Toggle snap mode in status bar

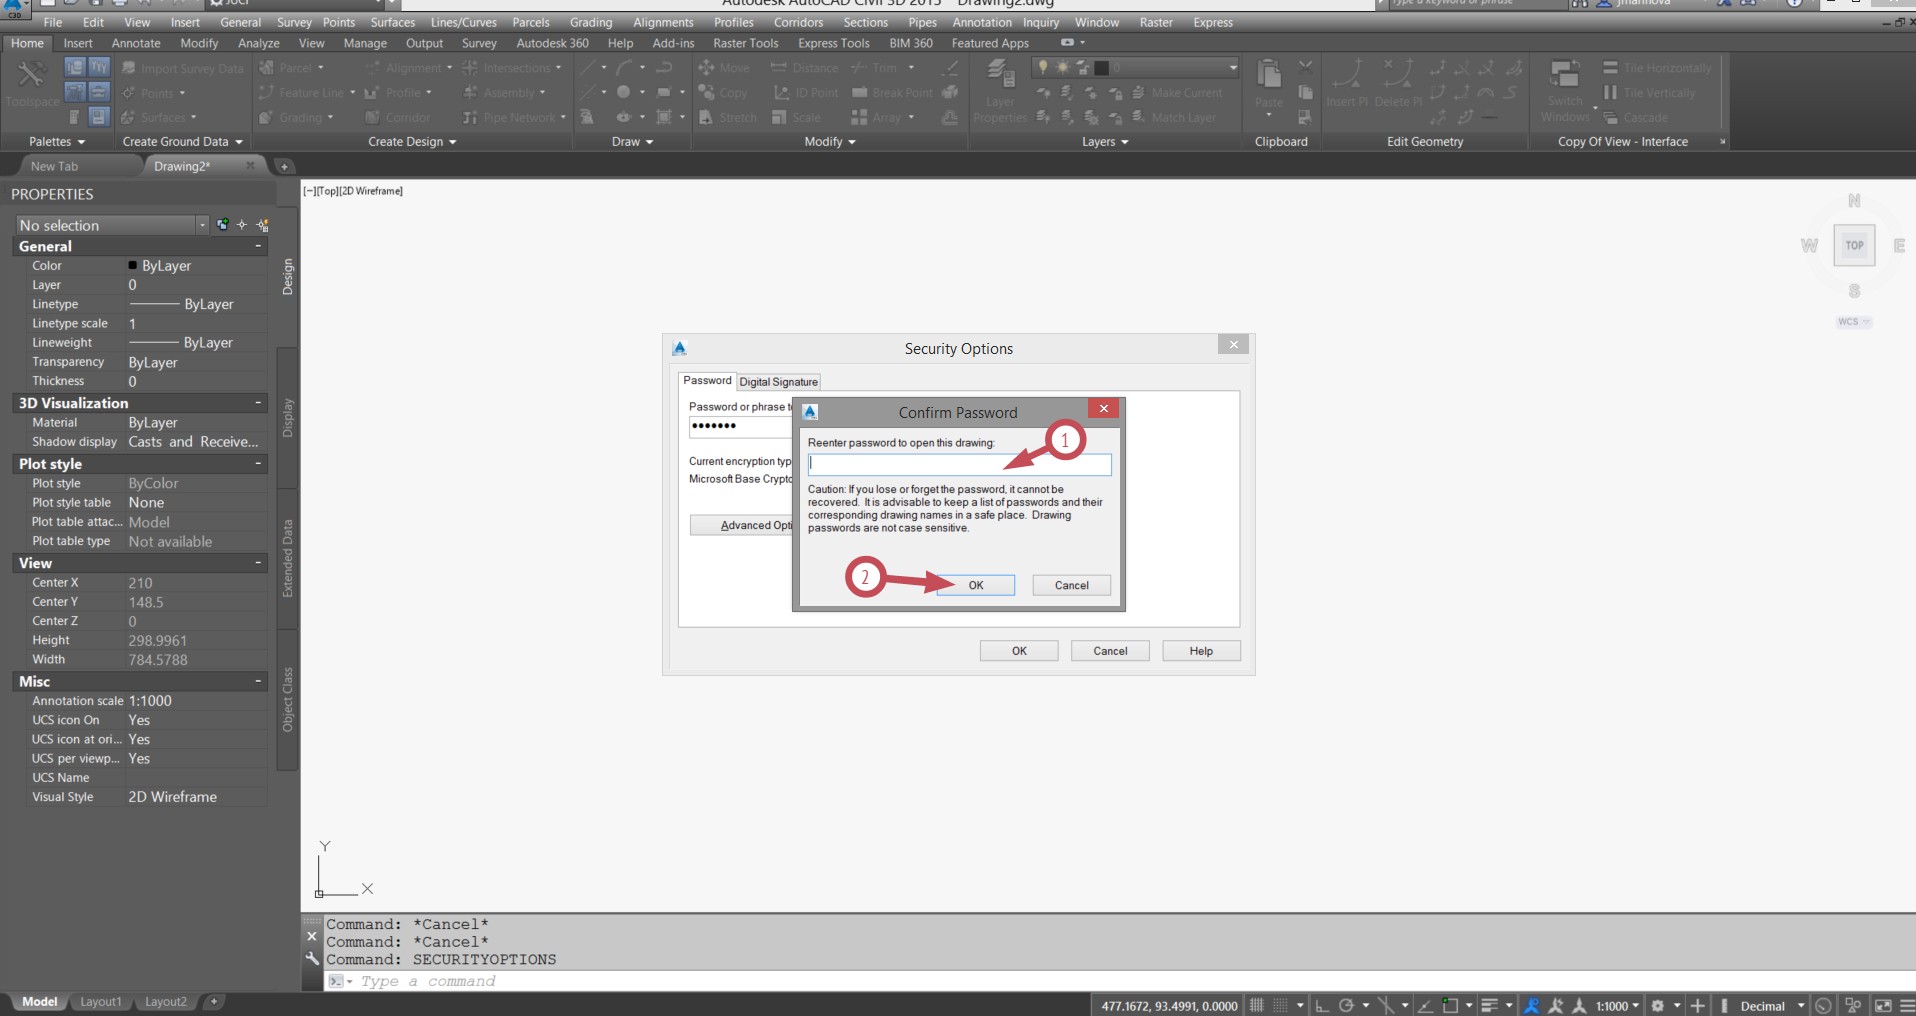tap(1280, 1006)
